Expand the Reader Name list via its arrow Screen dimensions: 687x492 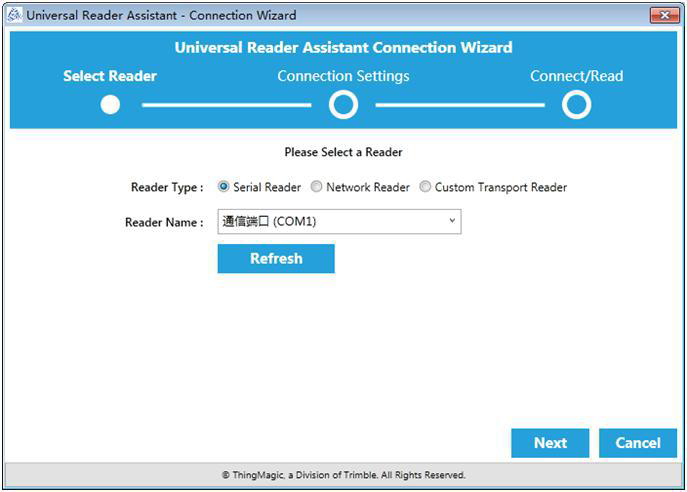point(452,222)
